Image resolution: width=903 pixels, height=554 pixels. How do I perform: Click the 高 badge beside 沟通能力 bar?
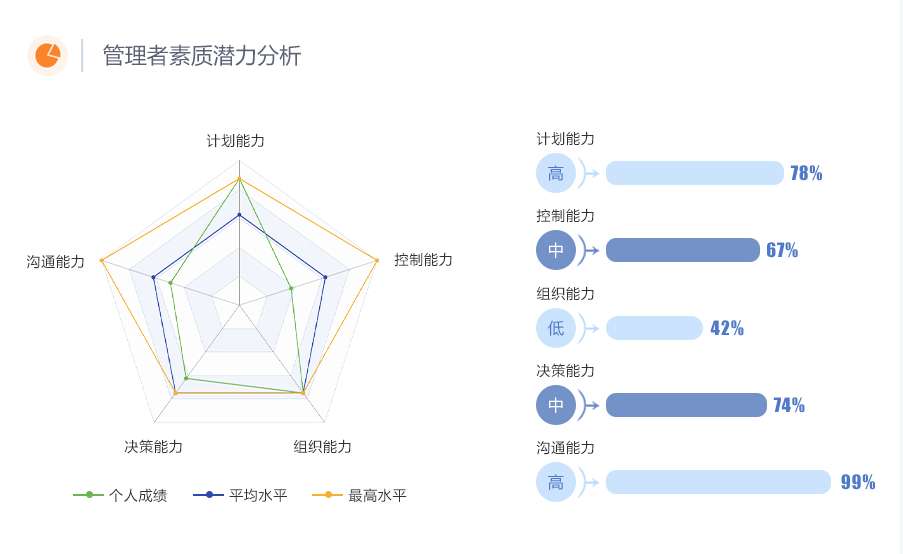[556, 482]
